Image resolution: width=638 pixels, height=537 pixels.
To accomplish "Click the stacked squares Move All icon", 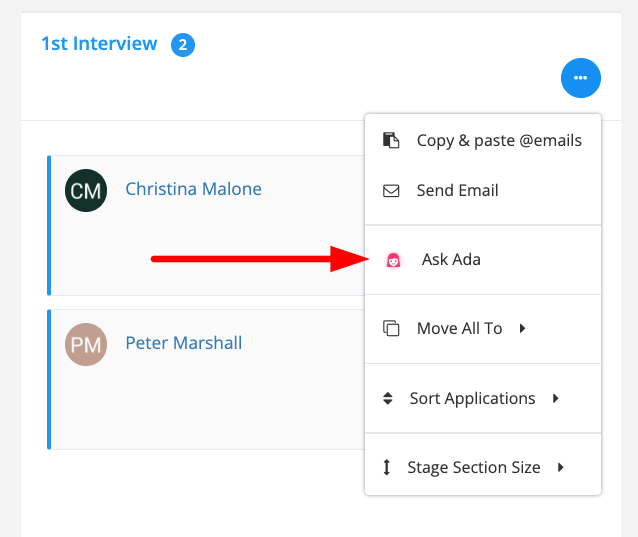I will click(x=392, y=328).
